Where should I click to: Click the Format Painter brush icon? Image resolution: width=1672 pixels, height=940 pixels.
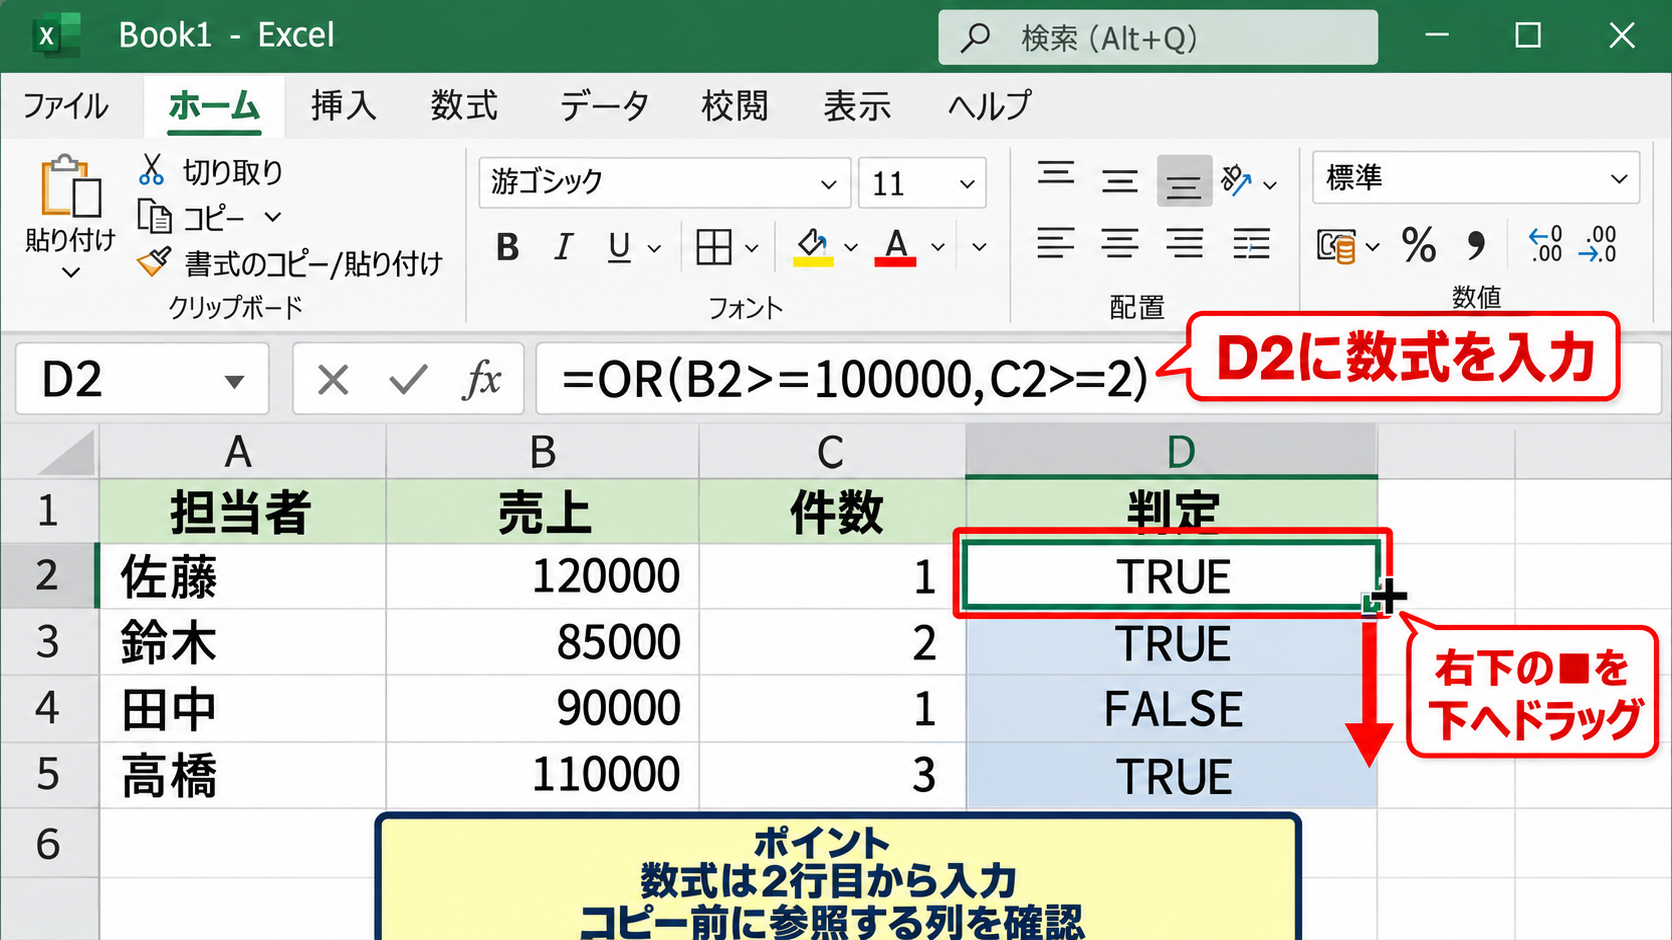click(154, 262)
